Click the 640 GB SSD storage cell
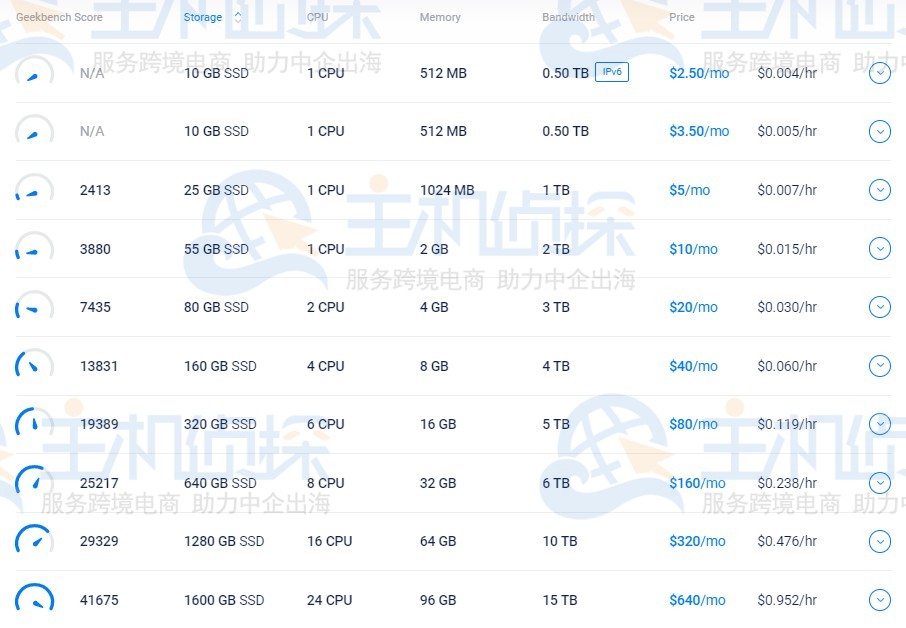Viewport: 906px width, 628px height. click(x=220, y=484)
